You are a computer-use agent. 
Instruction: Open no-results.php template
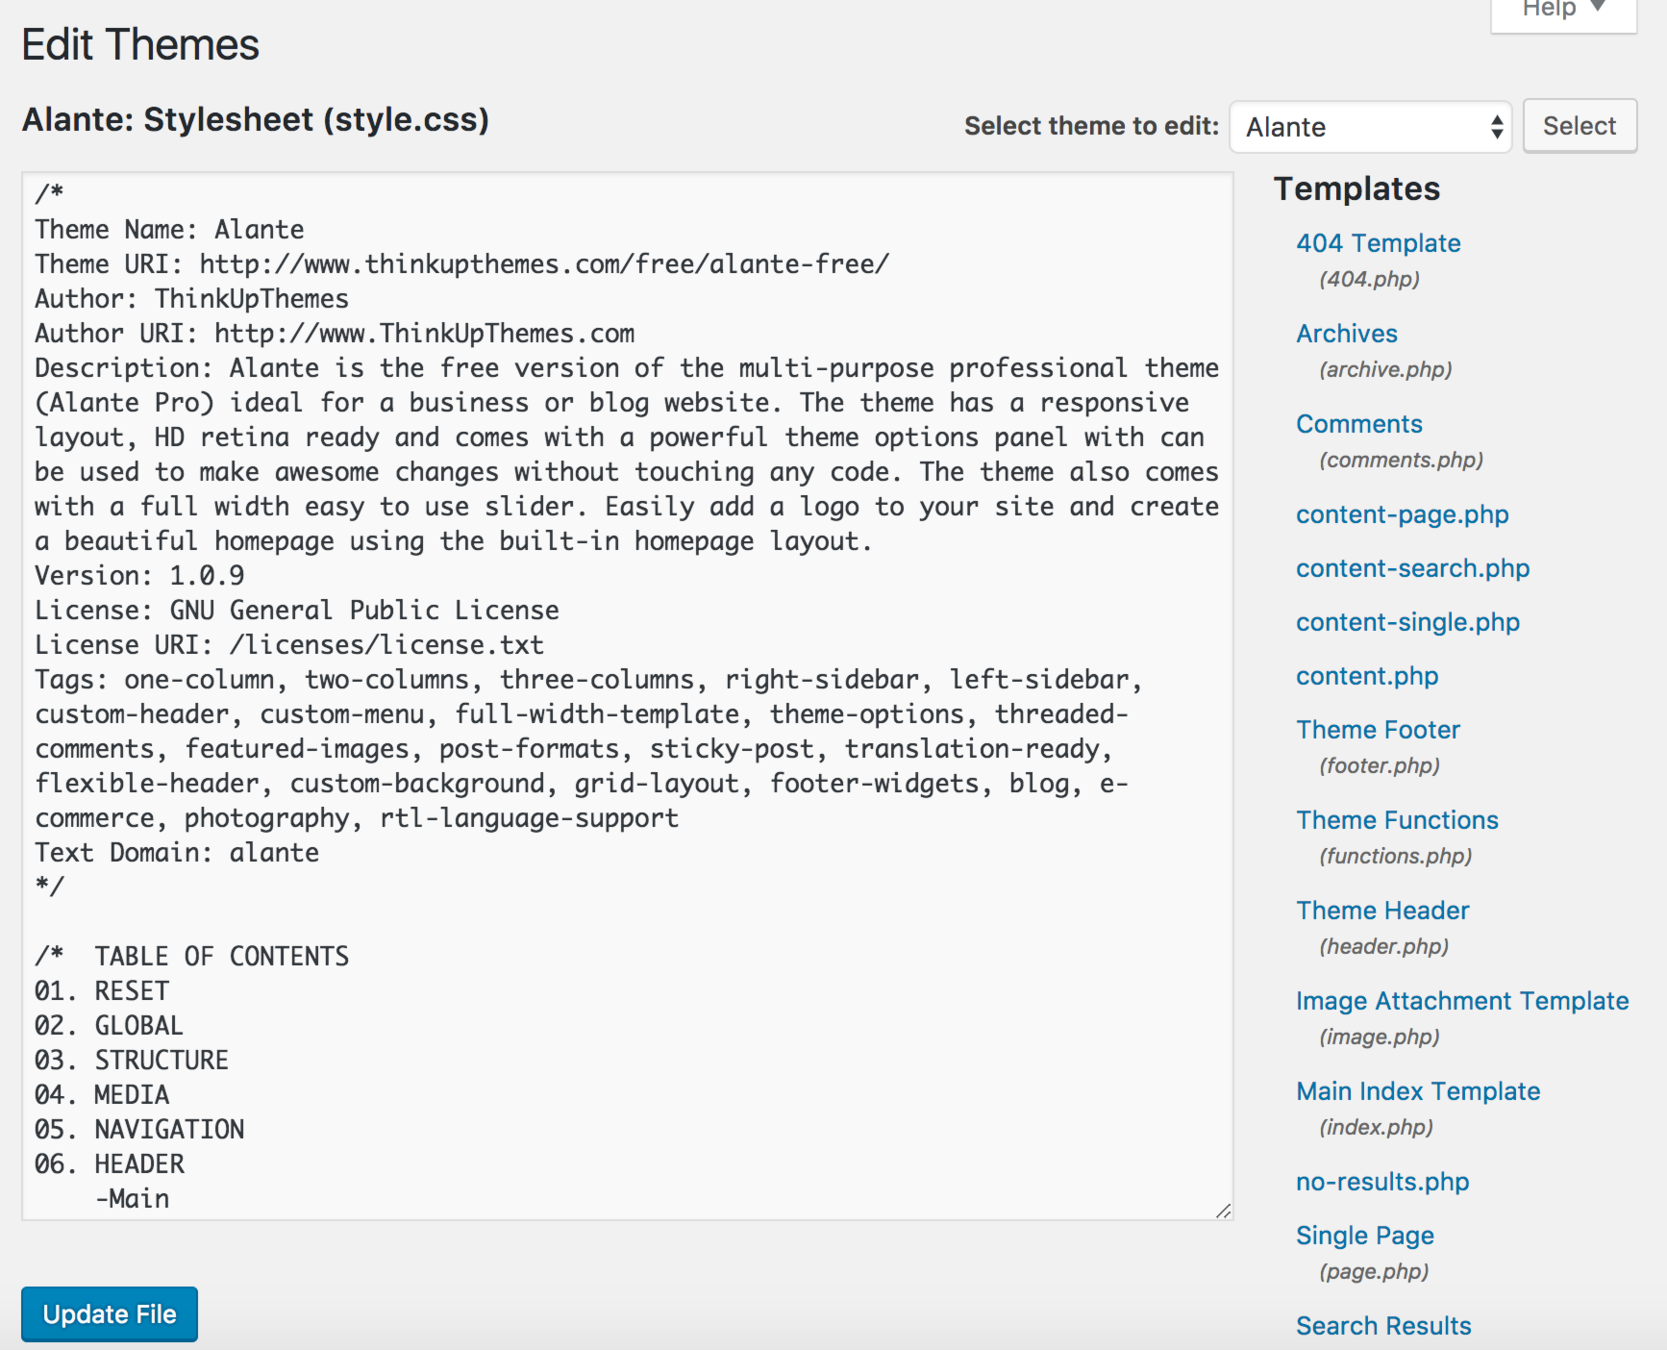tap(1382, 1182)
